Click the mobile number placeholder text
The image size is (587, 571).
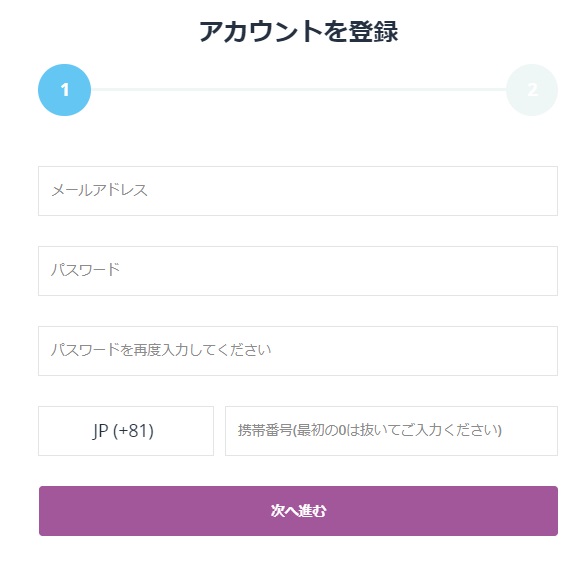pyautogui.click(x=369, y=430)
